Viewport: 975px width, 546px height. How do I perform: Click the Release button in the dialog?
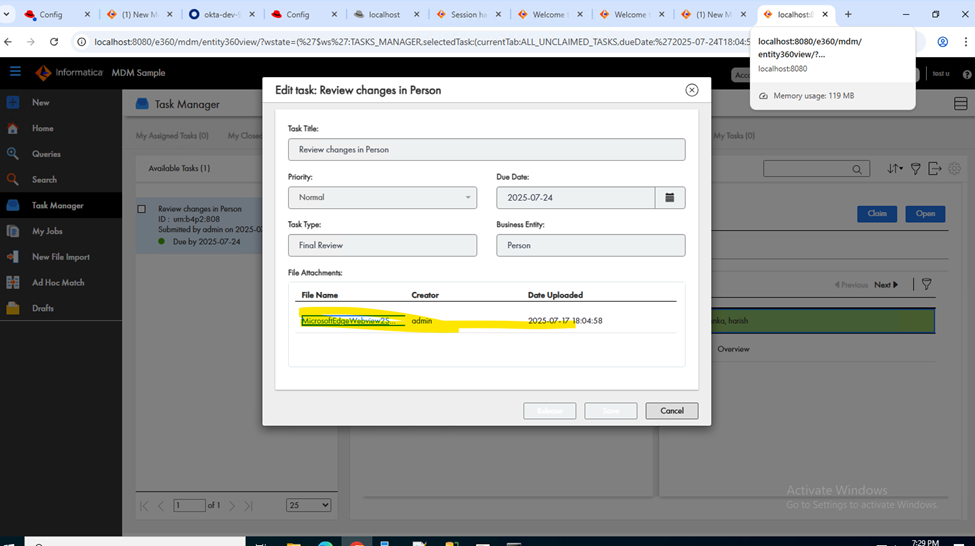550,410
